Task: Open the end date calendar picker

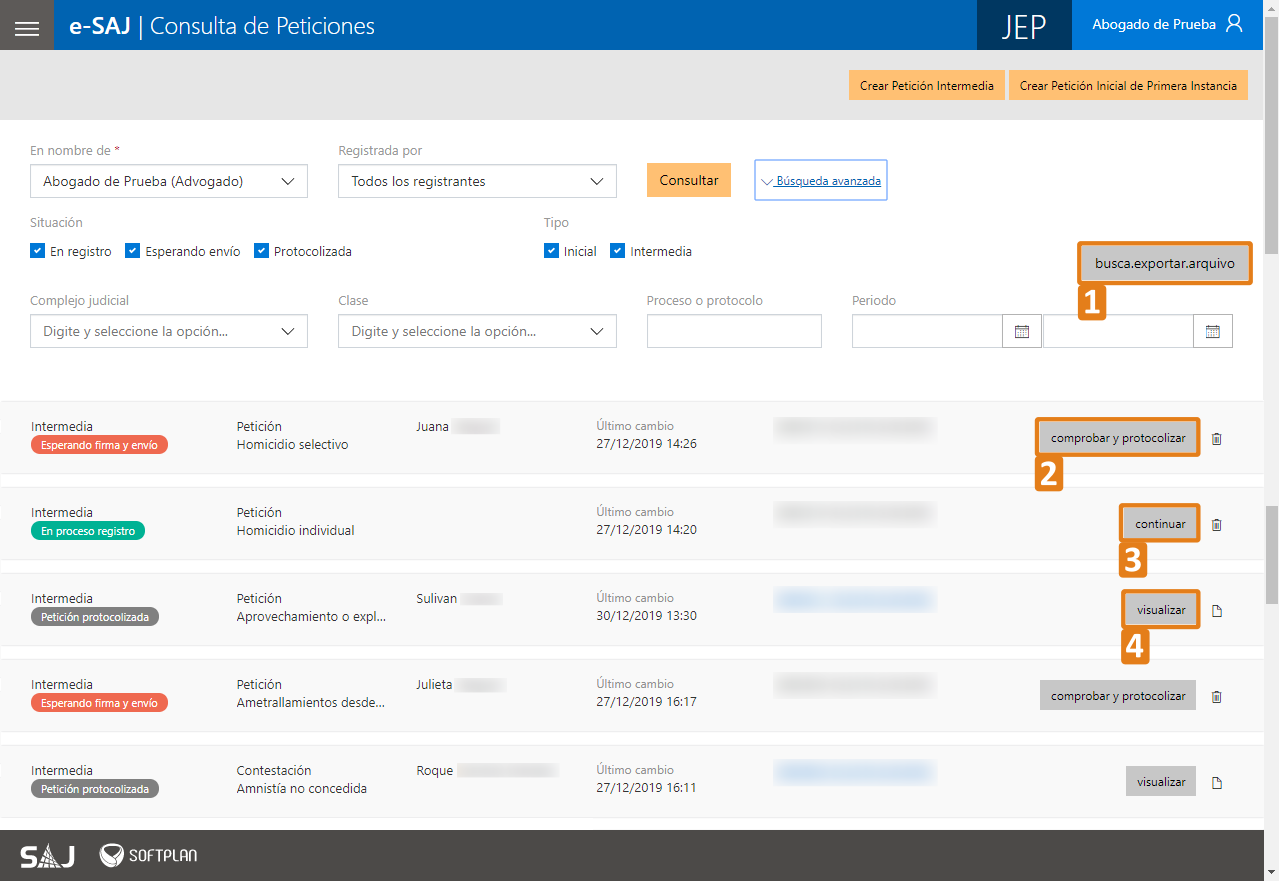Action: (1213, 331)
